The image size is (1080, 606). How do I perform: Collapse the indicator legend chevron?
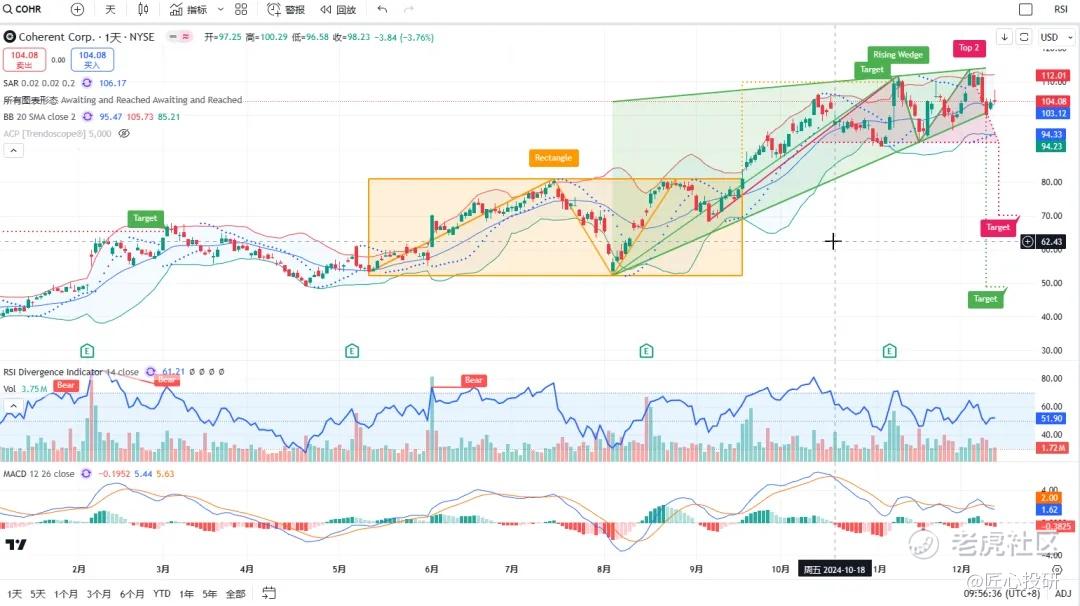[13, 150]
